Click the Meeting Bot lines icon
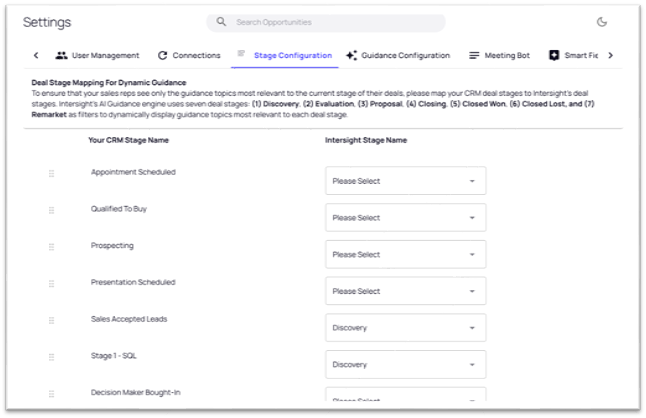Image resolution: width=646 pixels, height=418 pixels. coord(474,55)
